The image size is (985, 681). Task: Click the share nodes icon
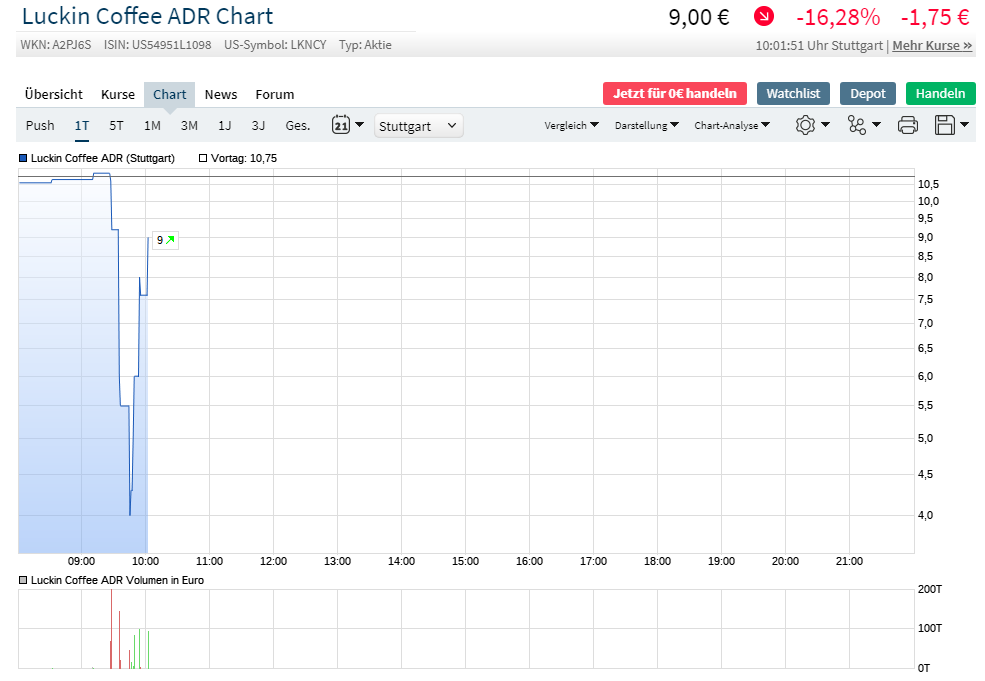[856, 125]
